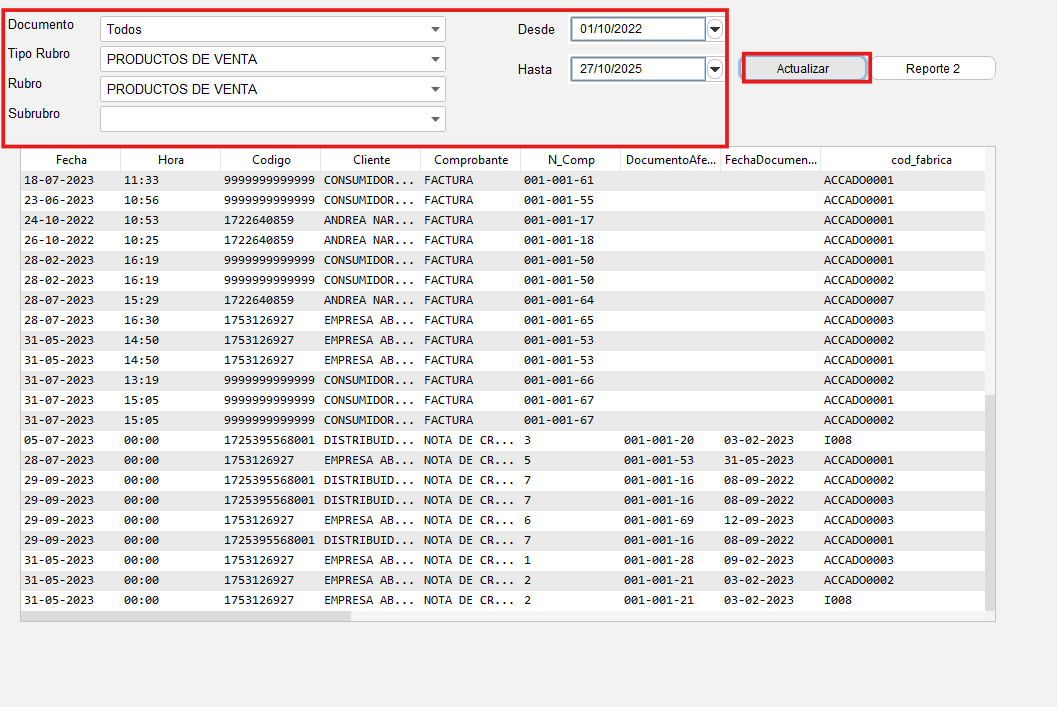Sort by the Fecha column header

71,160
